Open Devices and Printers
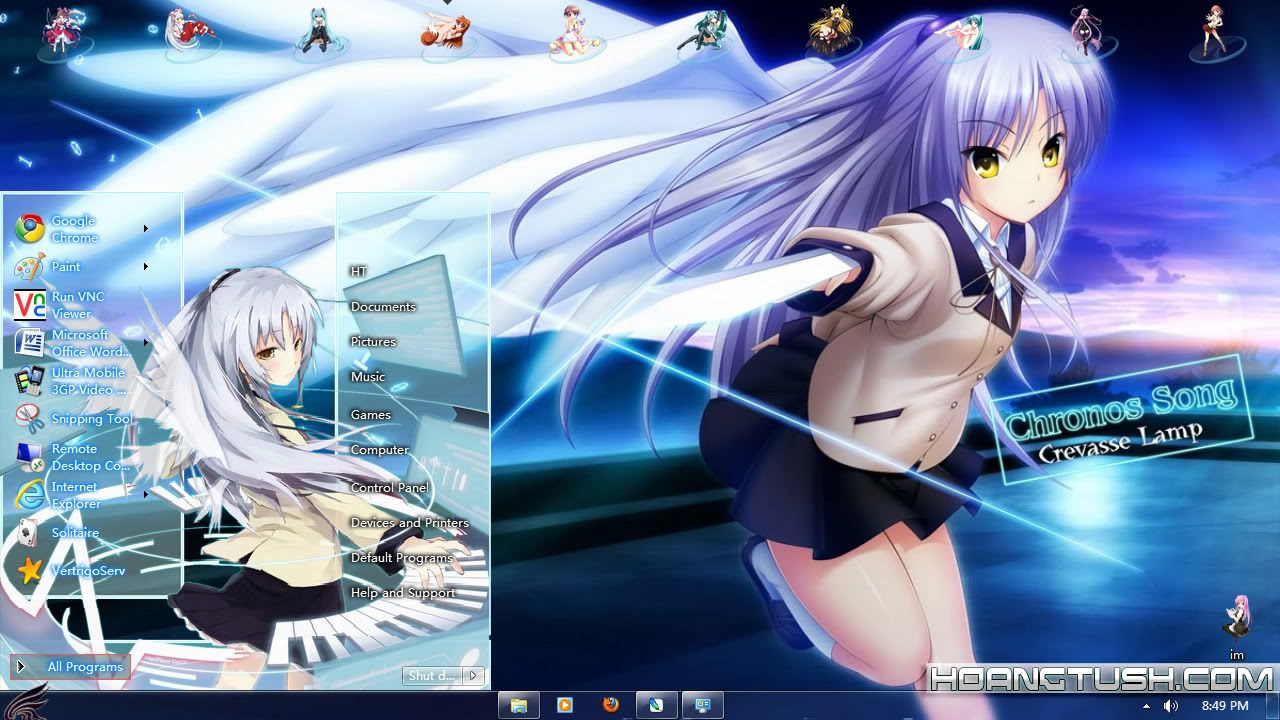The image size is (1280, 720). (410, 523)
